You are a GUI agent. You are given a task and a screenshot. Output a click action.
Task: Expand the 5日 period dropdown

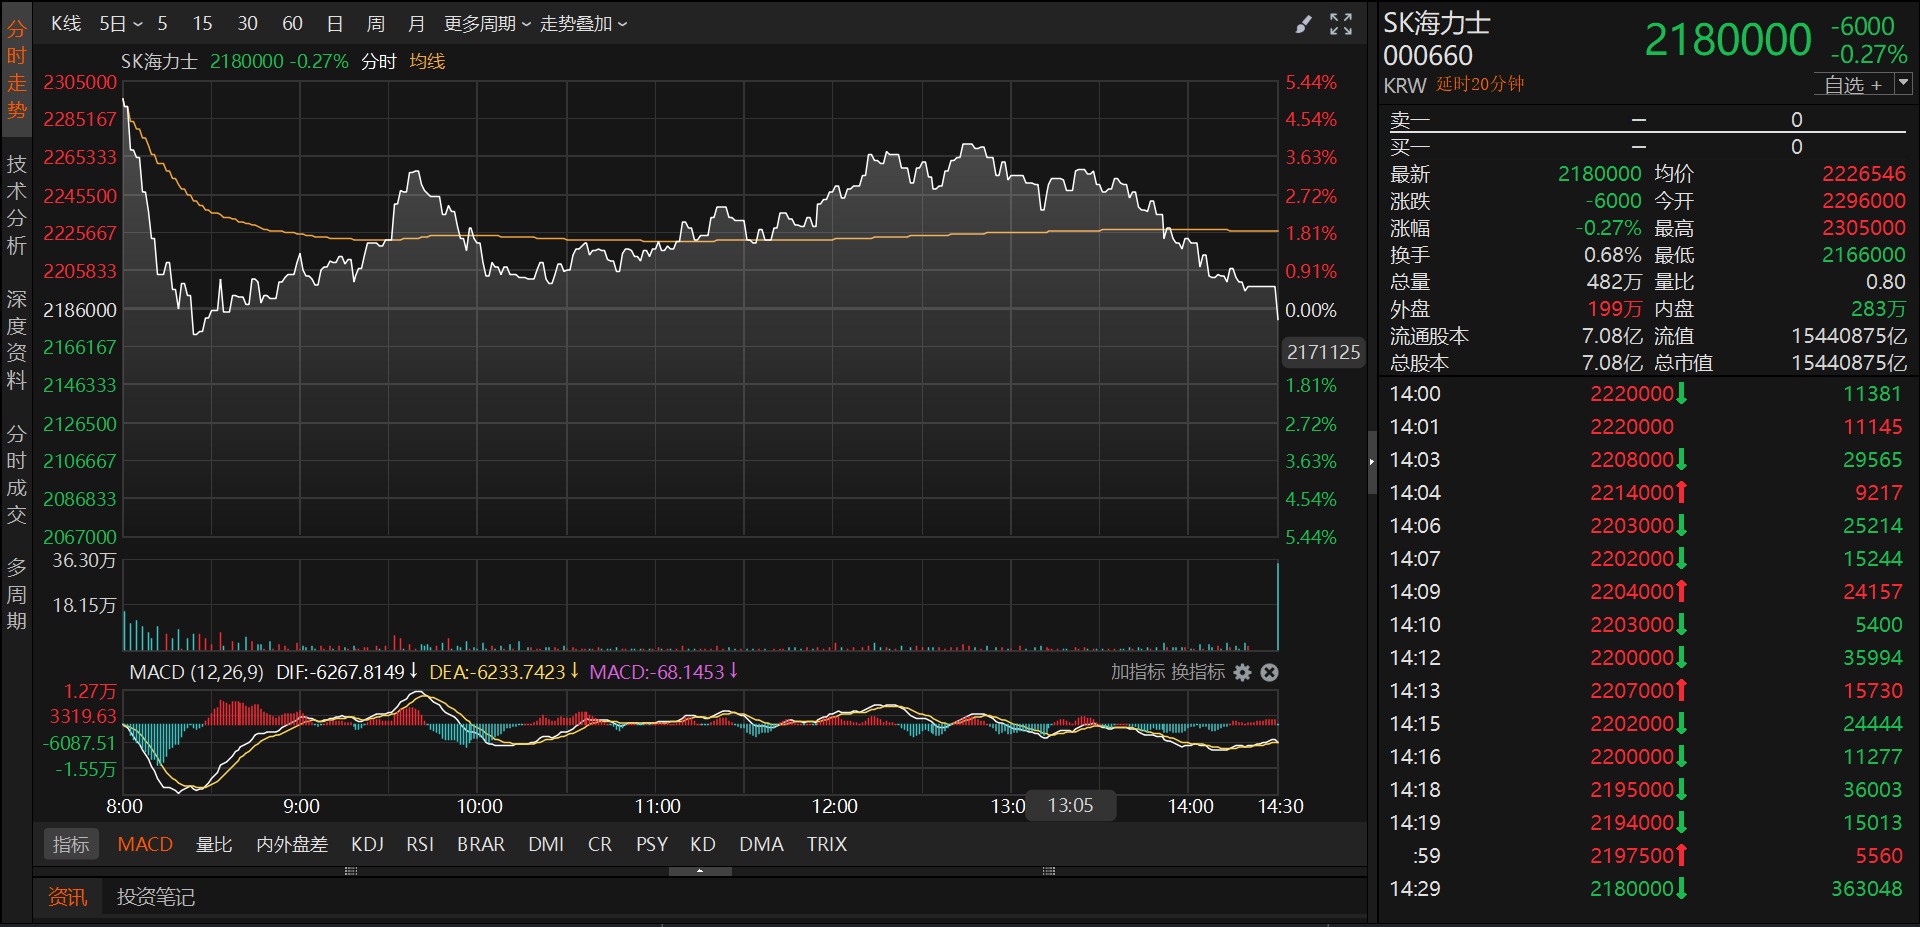(121, 23)
